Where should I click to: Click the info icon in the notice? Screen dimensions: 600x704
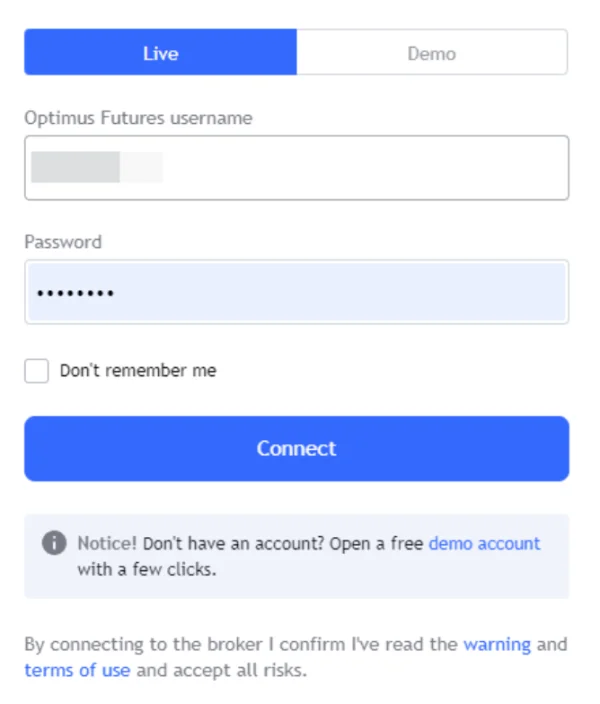54,544
